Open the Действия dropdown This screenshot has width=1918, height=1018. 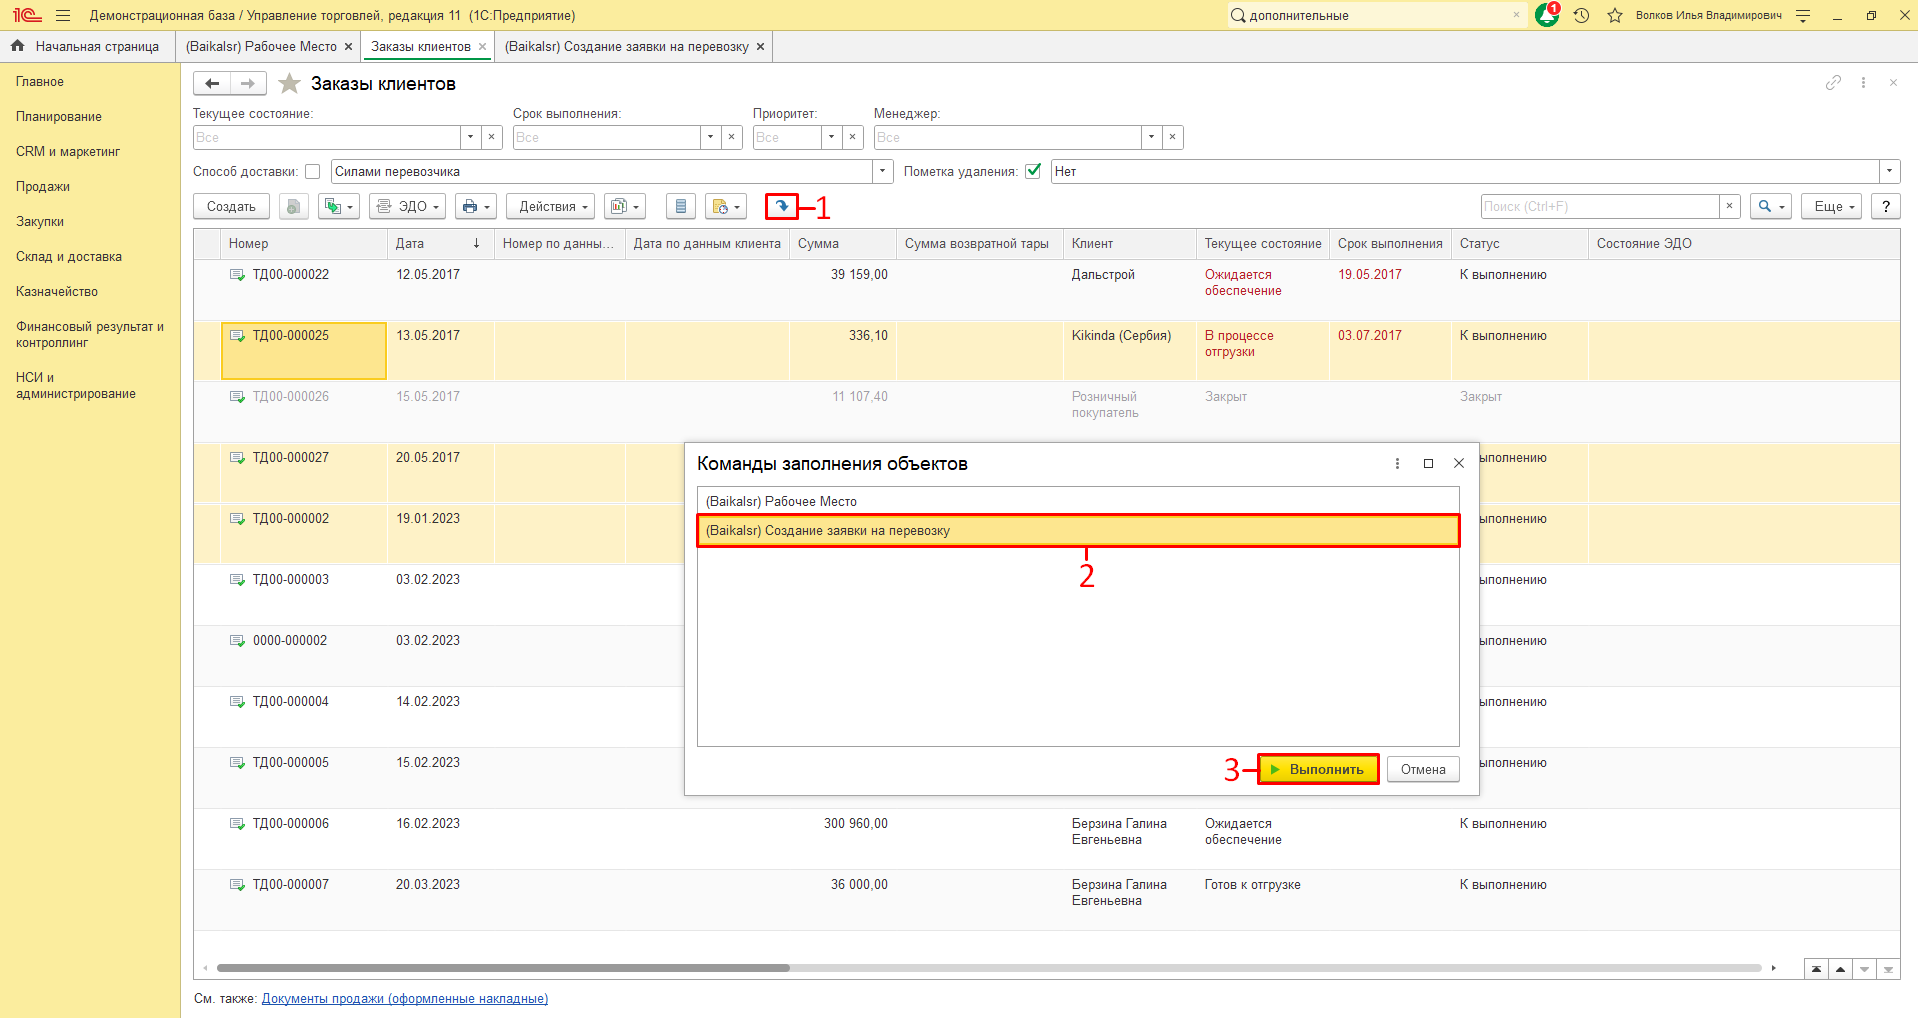tap(551, 206)
